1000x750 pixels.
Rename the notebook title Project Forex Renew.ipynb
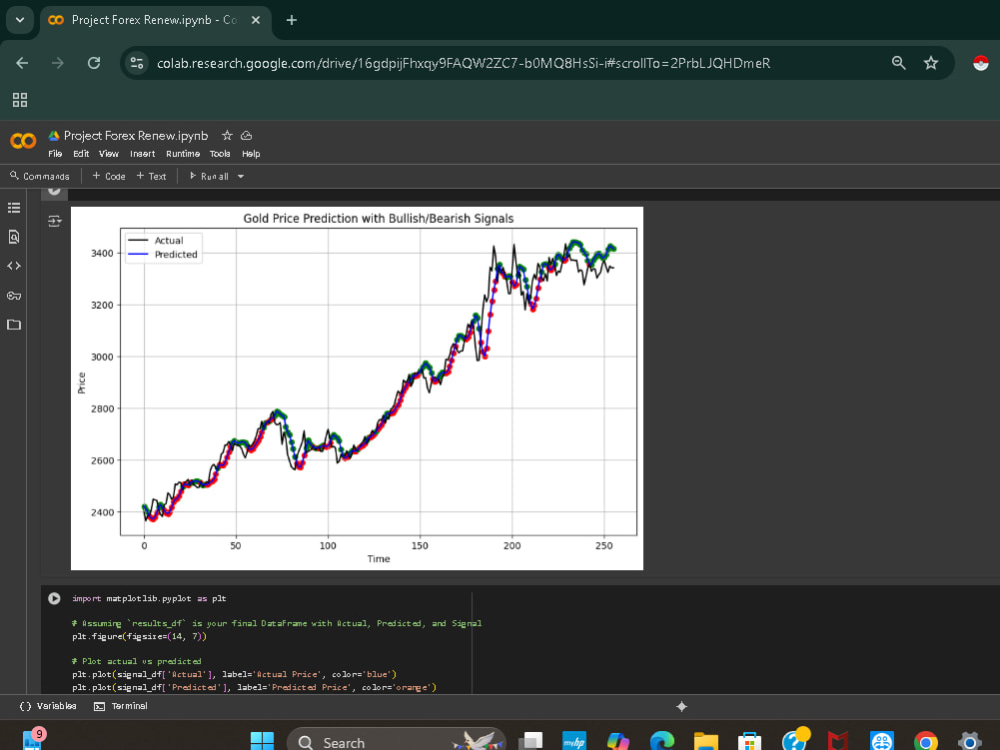(136, 135)
